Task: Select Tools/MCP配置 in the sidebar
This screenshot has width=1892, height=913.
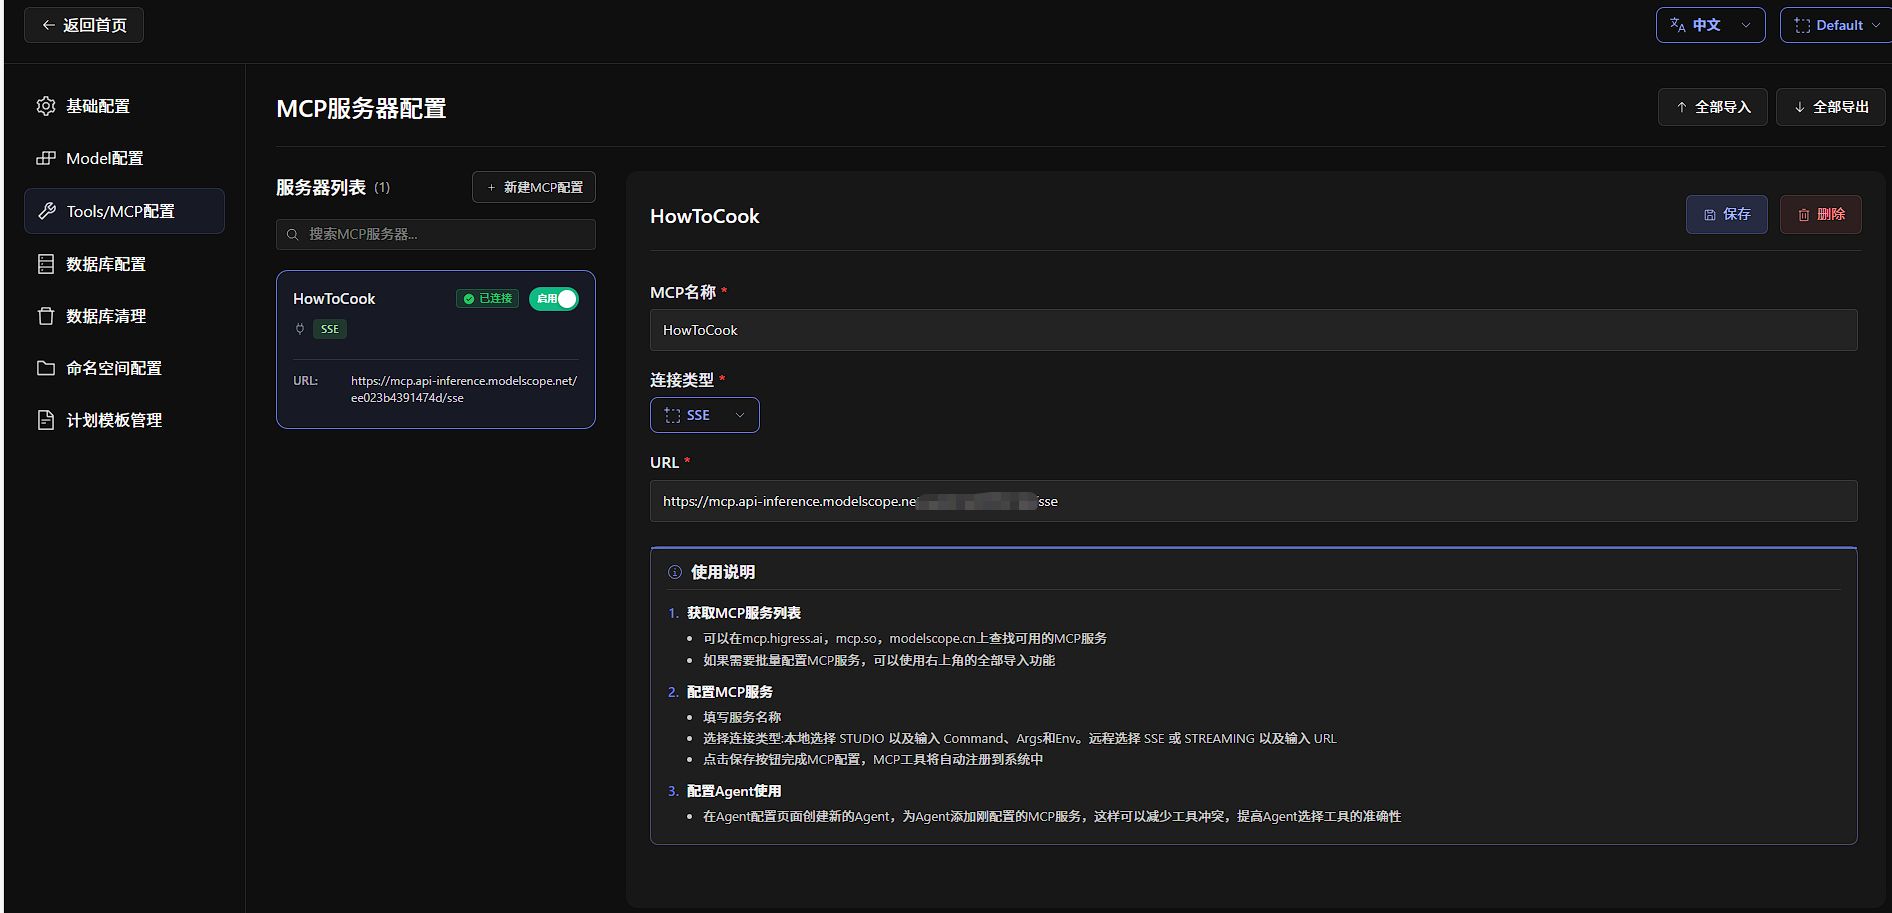Action: (124, 211)
